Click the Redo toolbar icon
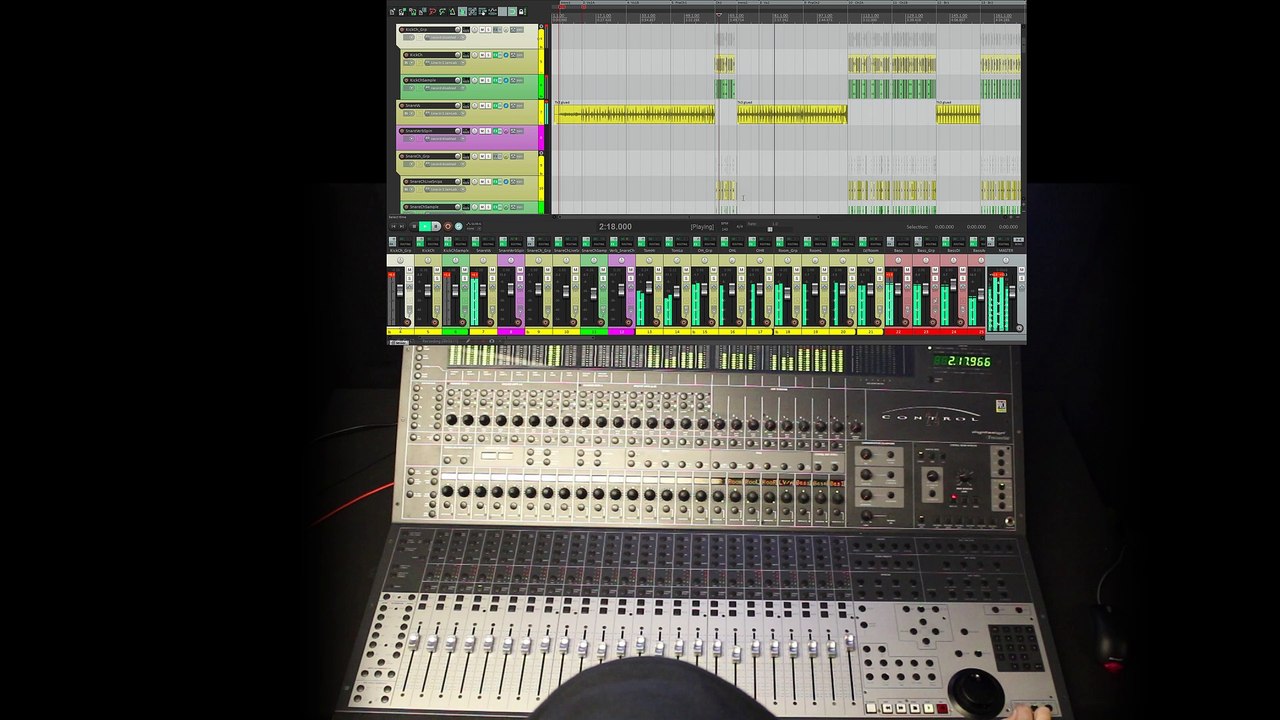1280x720 pixels. click(442, 11)
